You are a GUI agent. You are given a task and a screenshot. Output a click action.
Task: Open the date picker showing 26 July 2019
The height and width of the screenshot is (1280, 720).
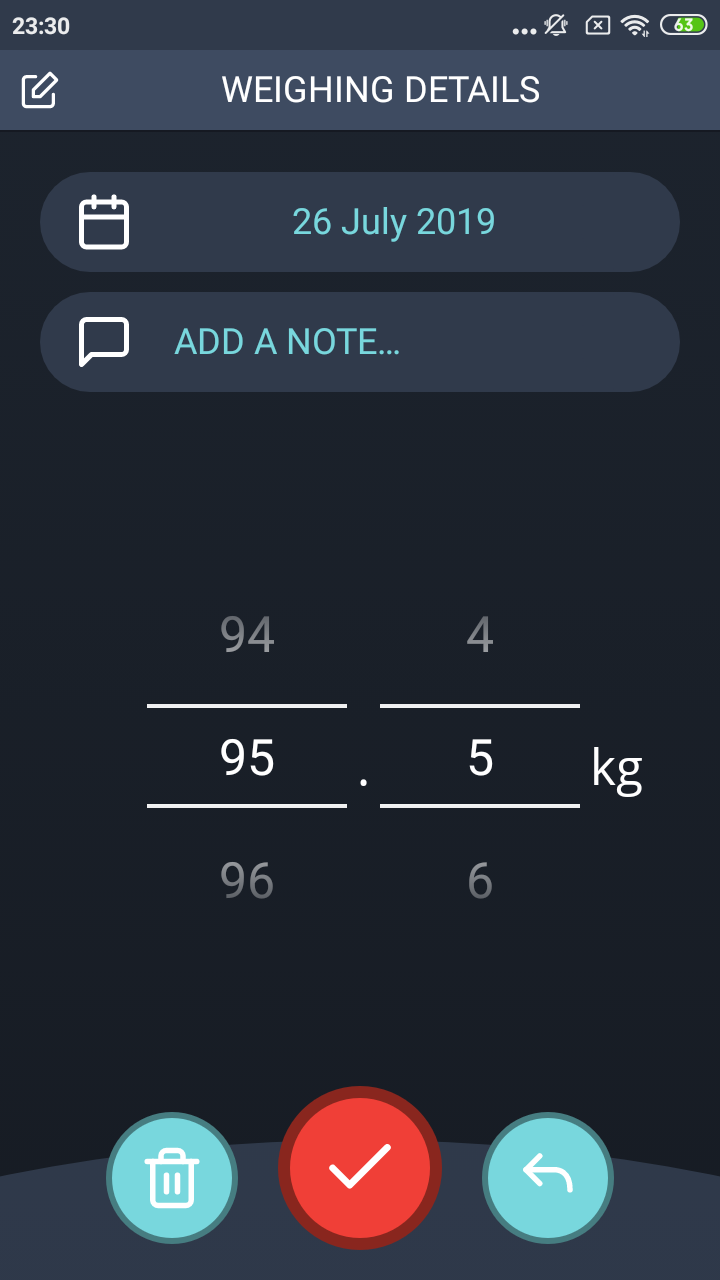click(360, 222)
